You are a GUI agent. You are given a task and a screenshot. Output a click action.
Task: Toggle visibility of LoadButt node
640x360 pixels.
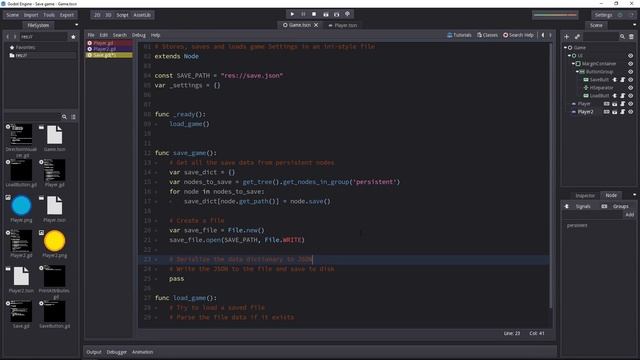point(631,96)
